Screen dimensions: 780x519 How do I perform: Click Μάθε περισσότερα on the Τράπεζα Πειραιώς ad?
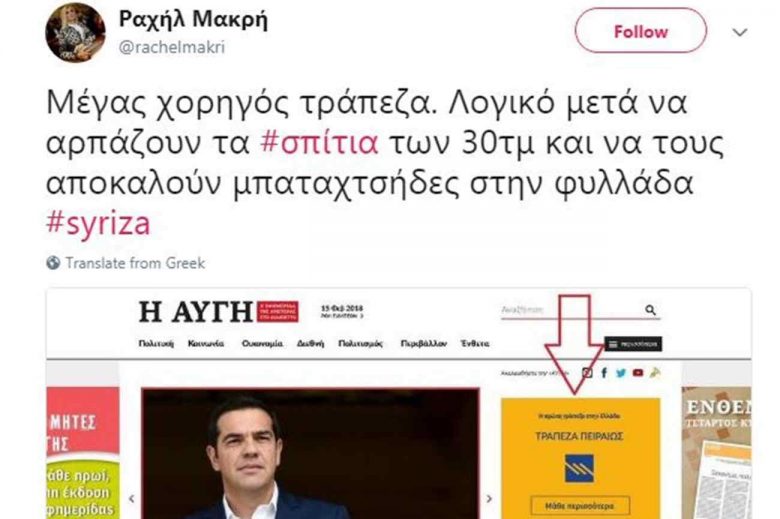[x=580, y=506]
